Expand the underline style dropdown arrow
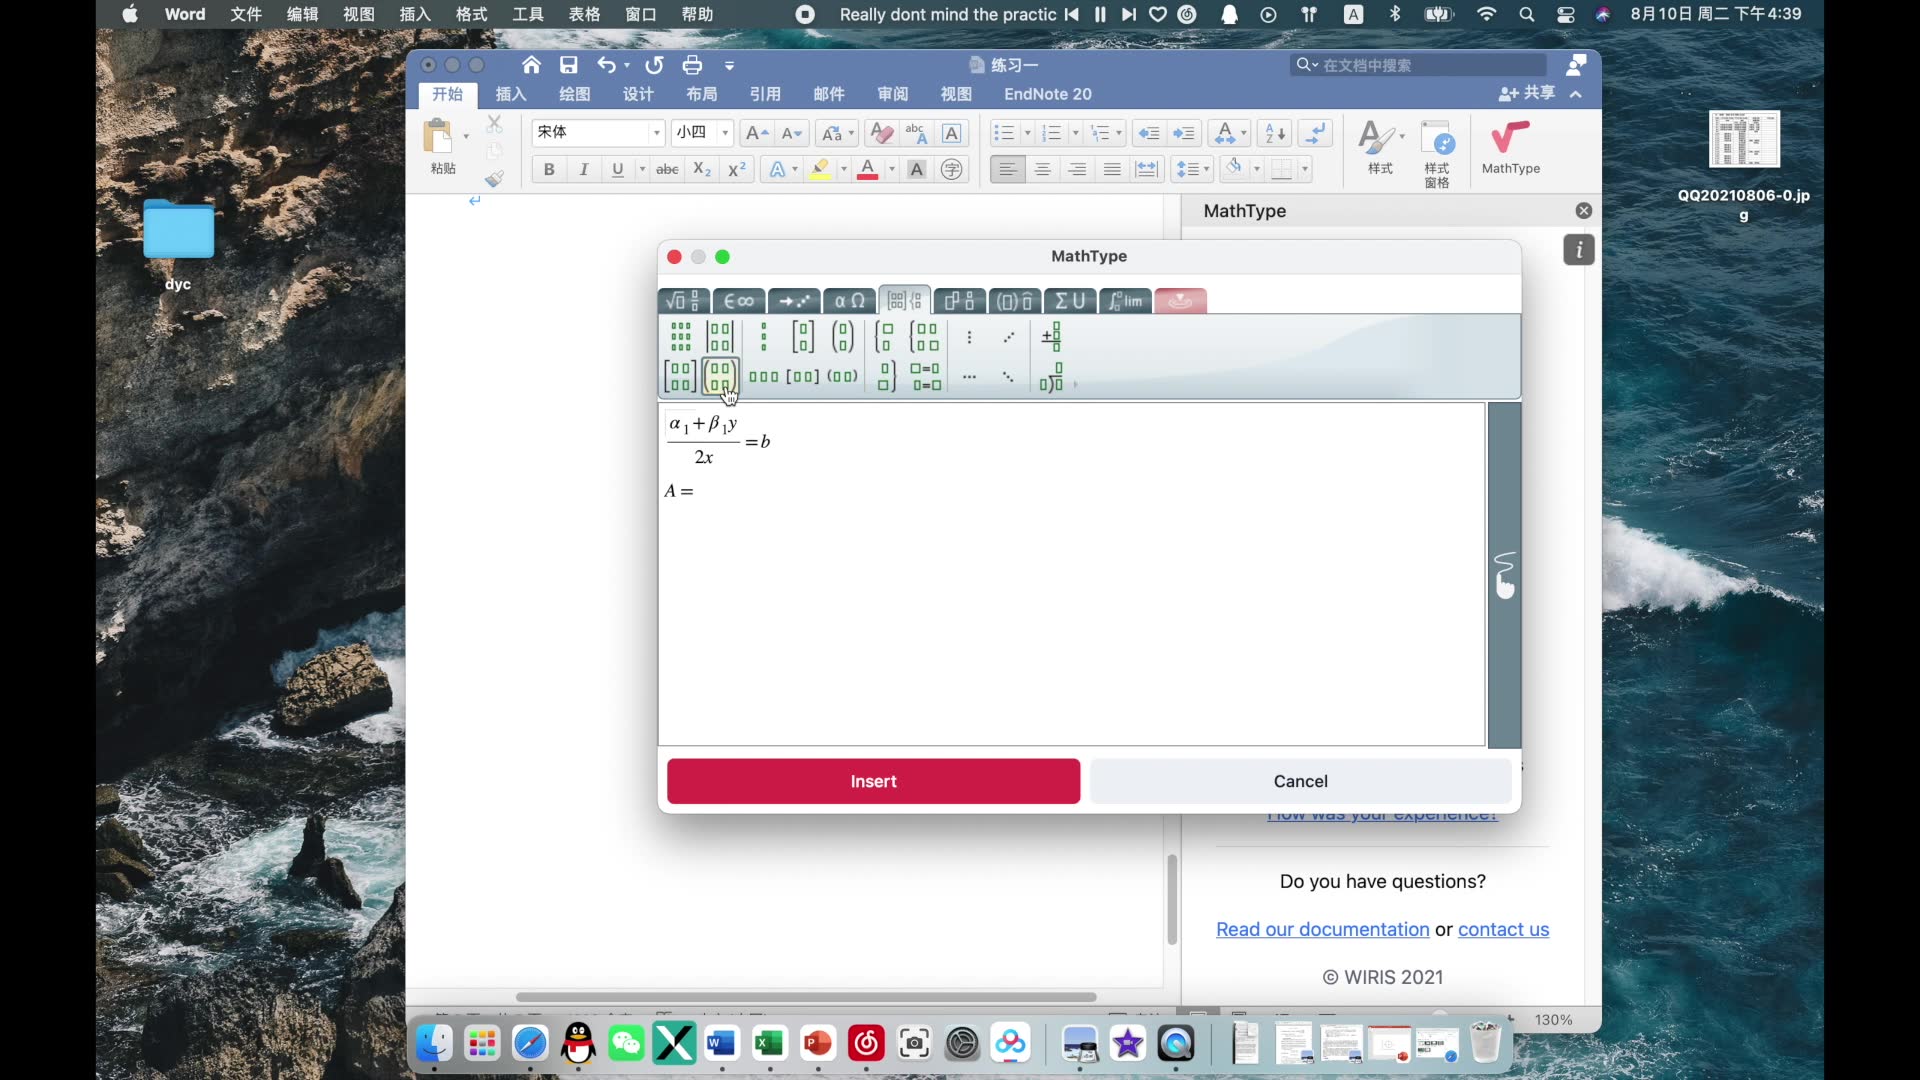 click(x=642, y=169)
